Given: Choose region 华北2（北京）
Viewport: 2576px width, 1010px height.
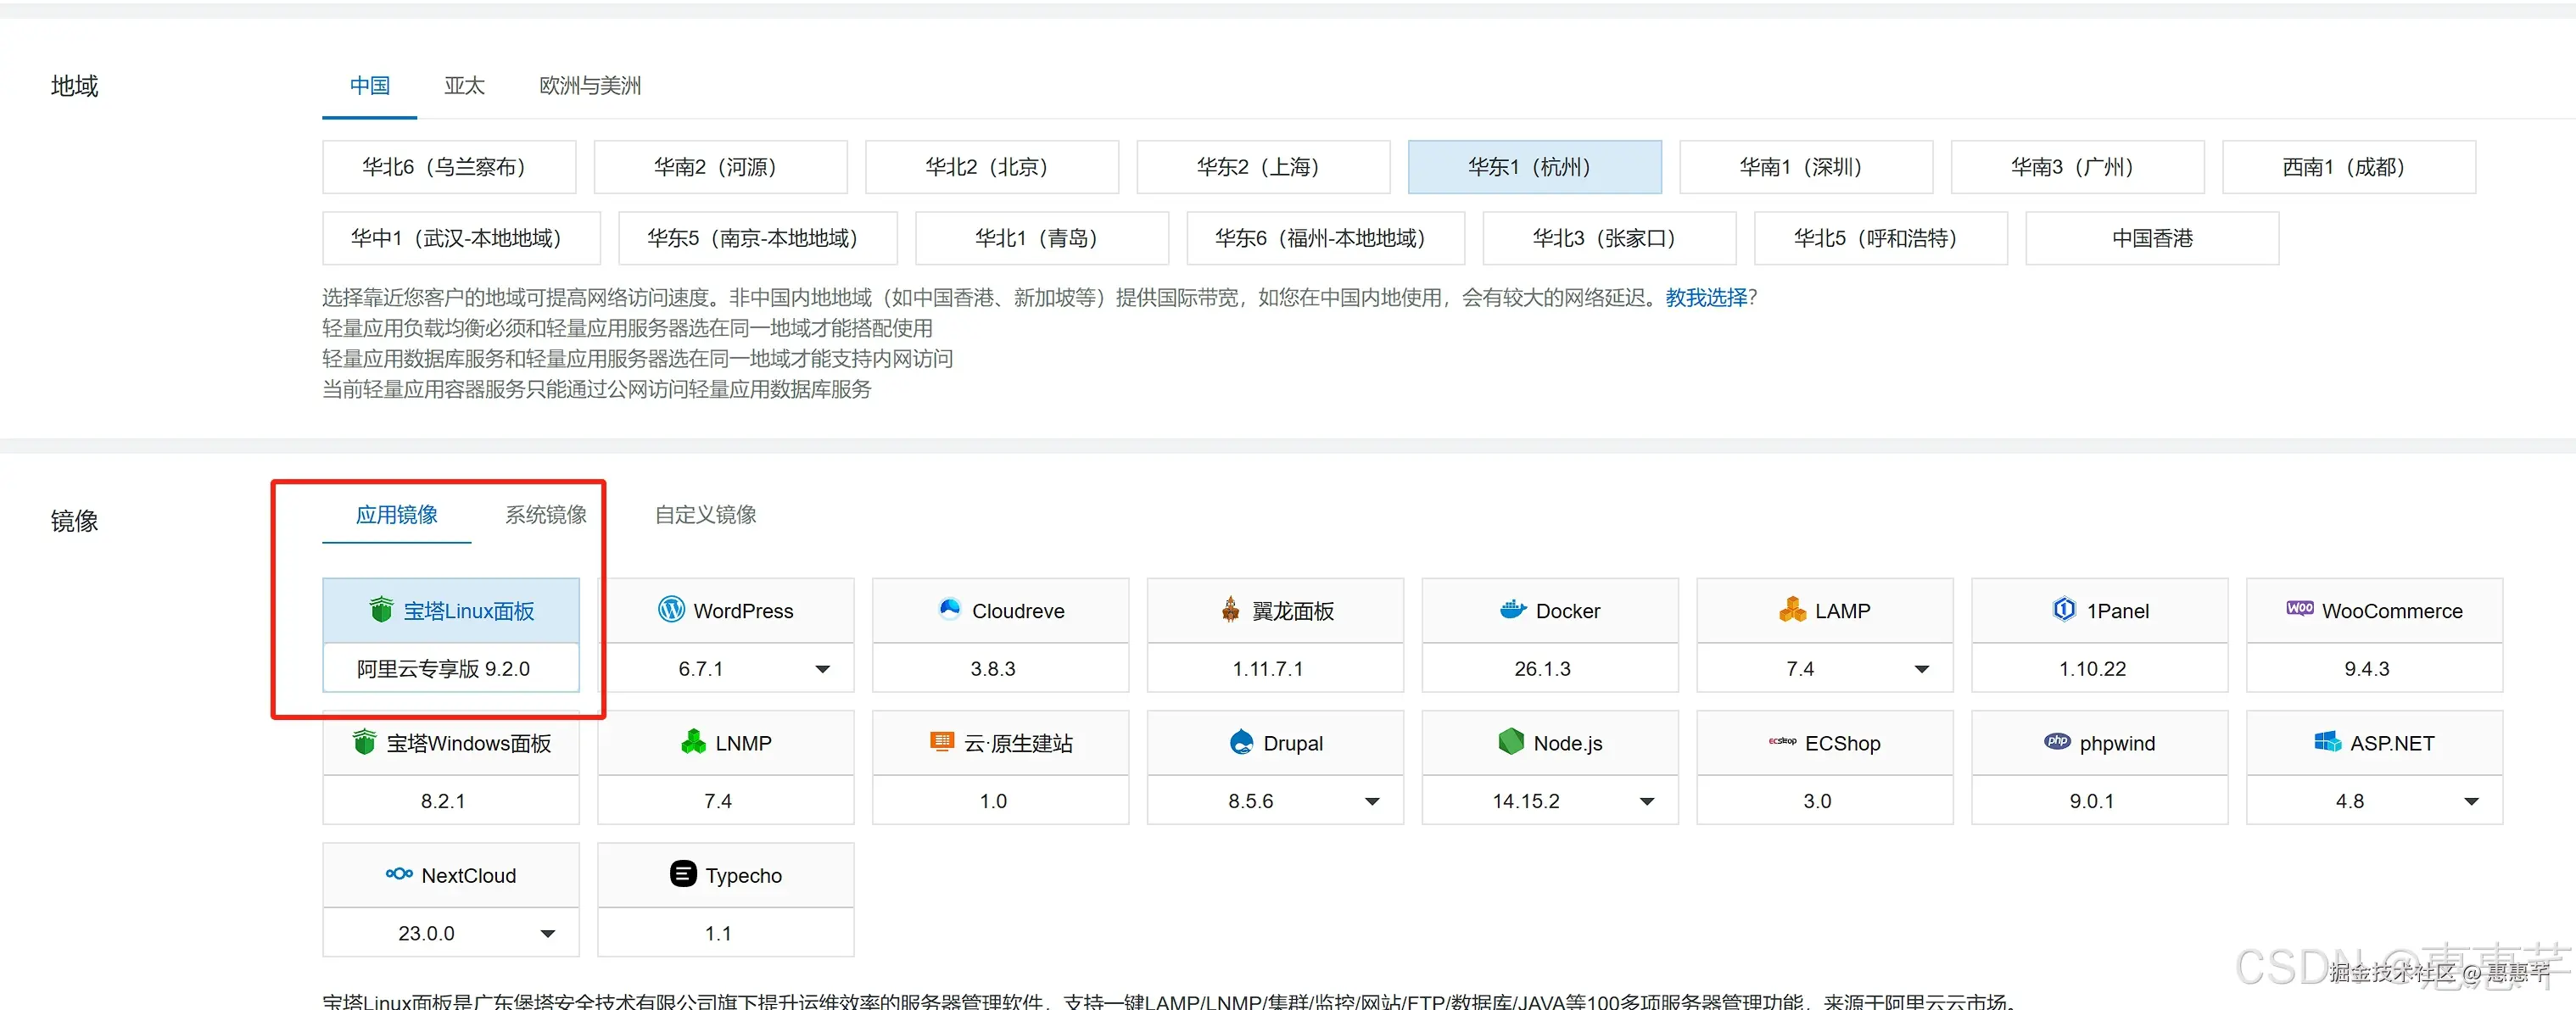Looking at the screenshot, I should tap(992, 167).
